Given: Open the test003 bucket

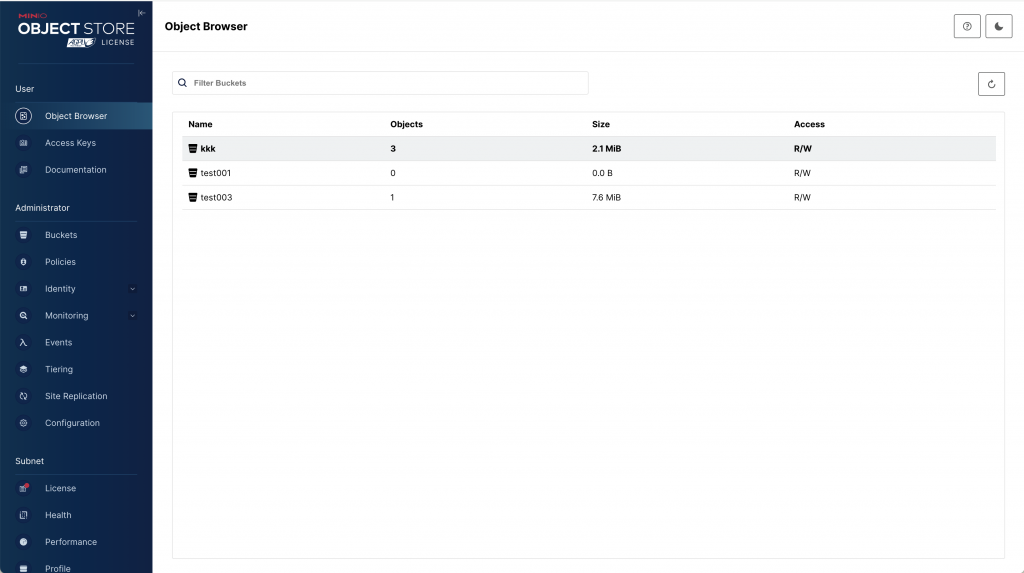Looking at the screenshot, I should (216, 198).
